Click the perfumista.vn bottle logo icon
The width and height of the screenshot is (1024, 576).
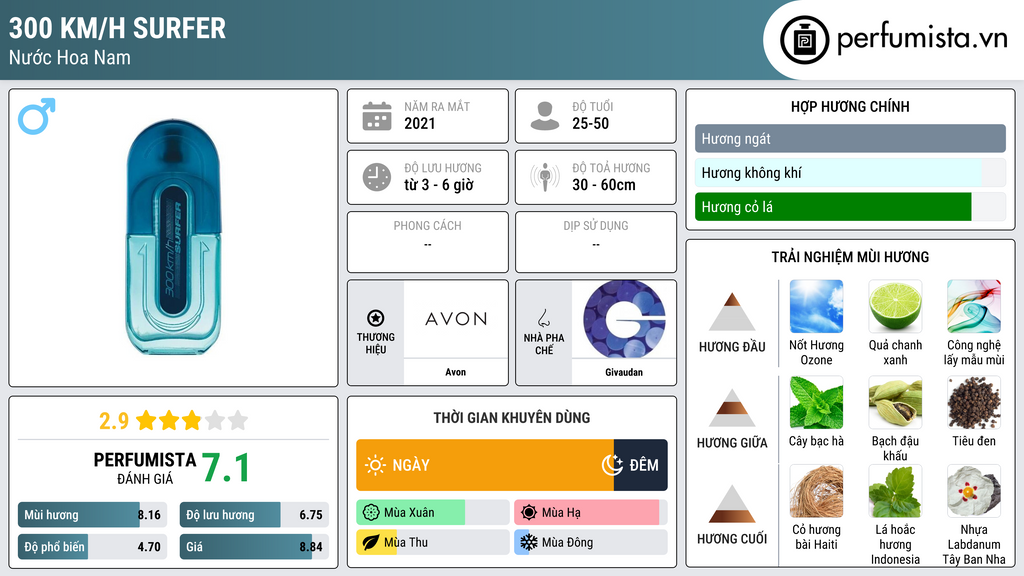(x=804, y=40)
